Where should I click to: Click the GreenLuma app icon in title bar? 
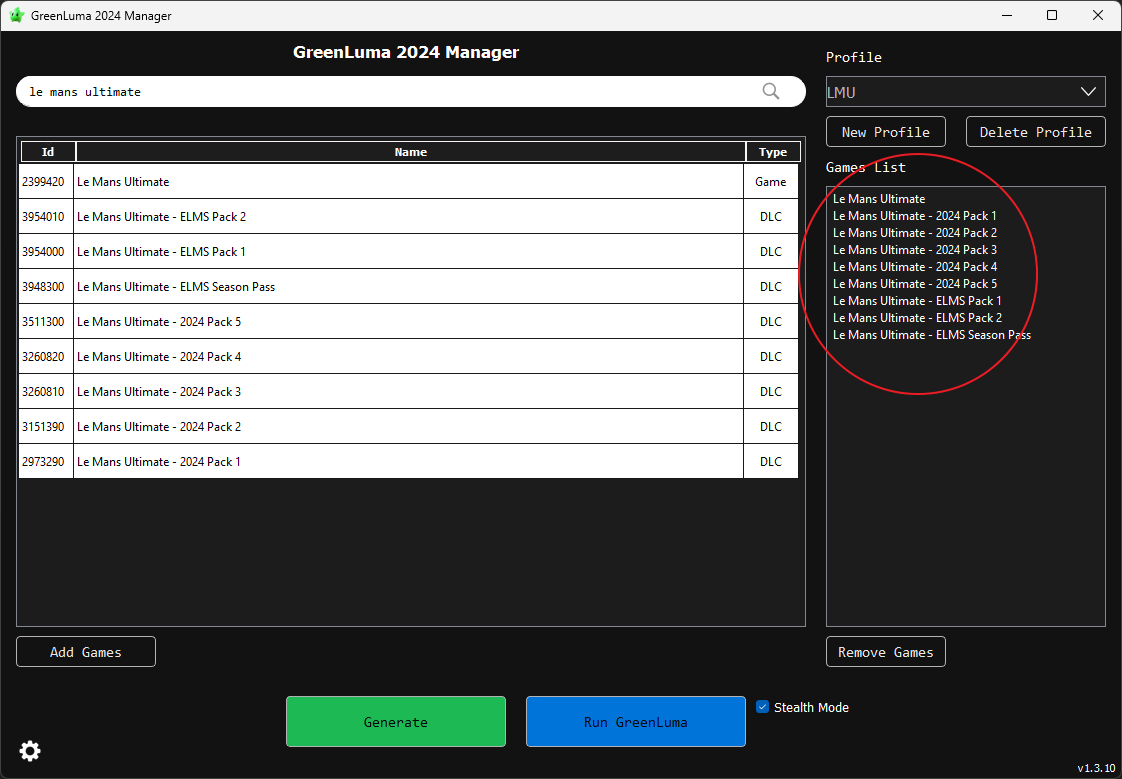[17, 15]
